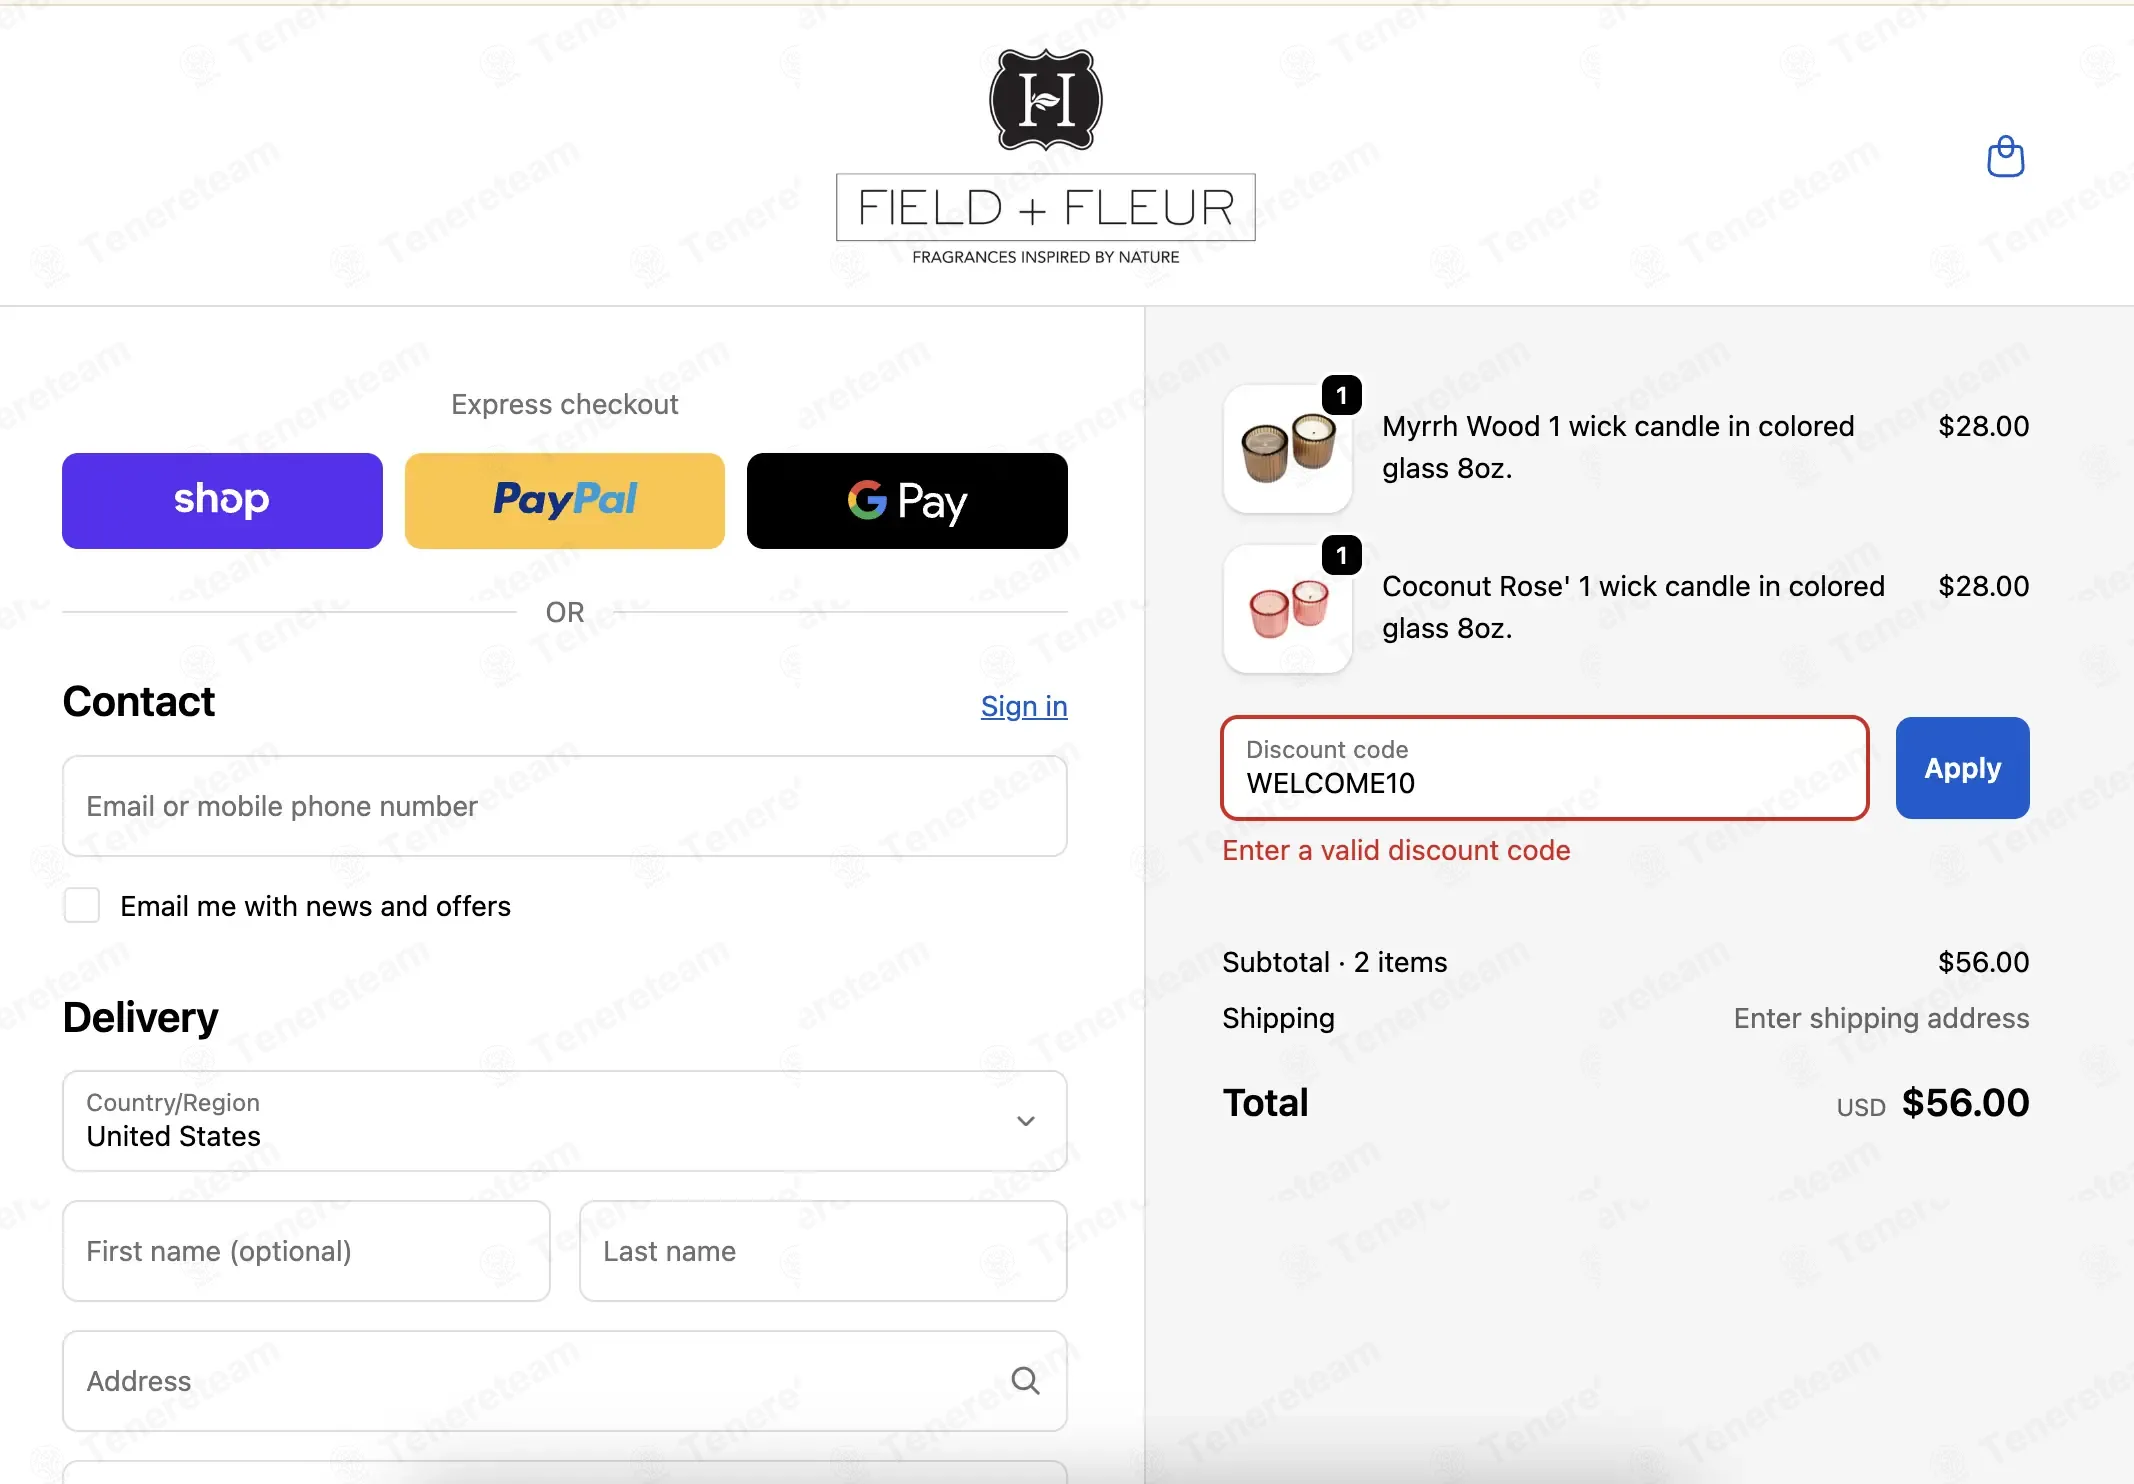Tick Email me with news and offers

82,905
